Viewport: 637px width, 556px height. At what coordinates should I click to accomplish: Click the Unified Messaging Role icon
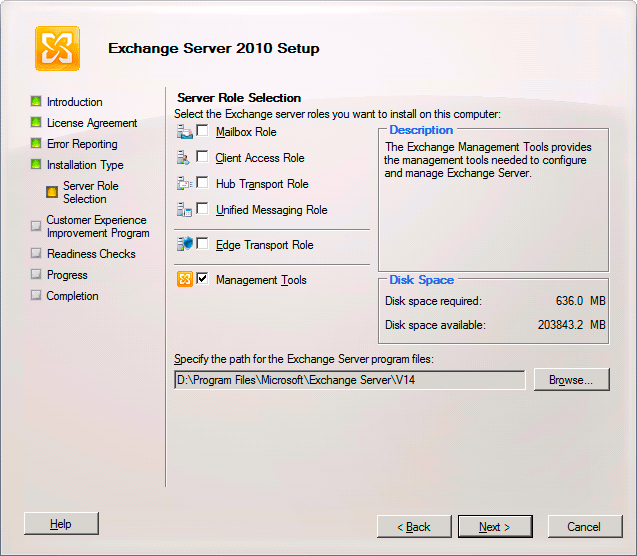coord(184,210)
